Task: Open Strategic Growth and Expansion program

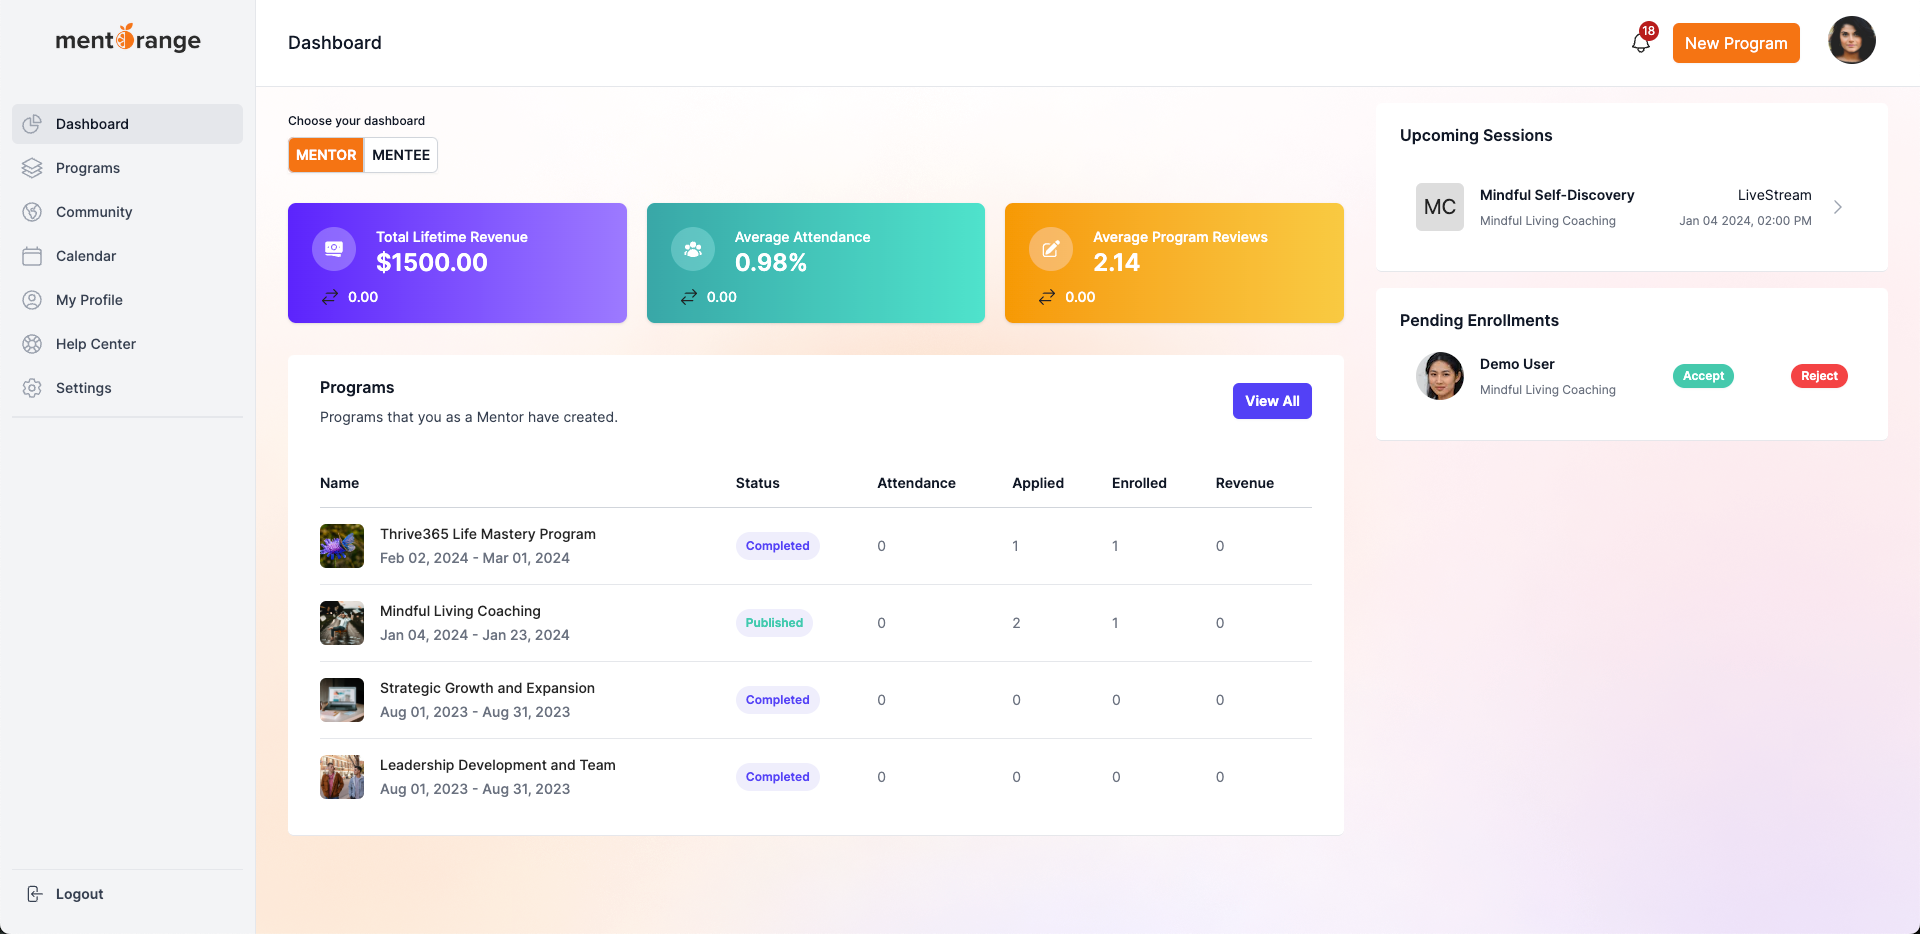Action: pos(487,688)
